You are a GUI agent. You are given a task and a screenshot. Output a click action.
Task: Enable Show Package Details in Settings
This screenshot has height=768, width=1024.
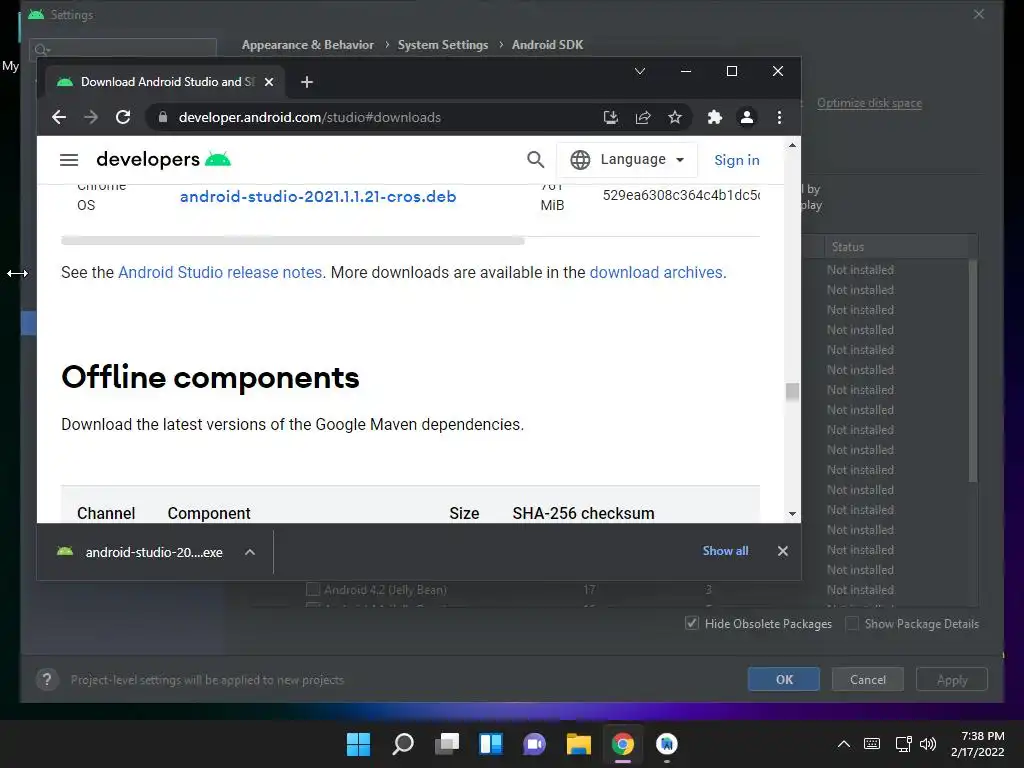click(852, 624)
